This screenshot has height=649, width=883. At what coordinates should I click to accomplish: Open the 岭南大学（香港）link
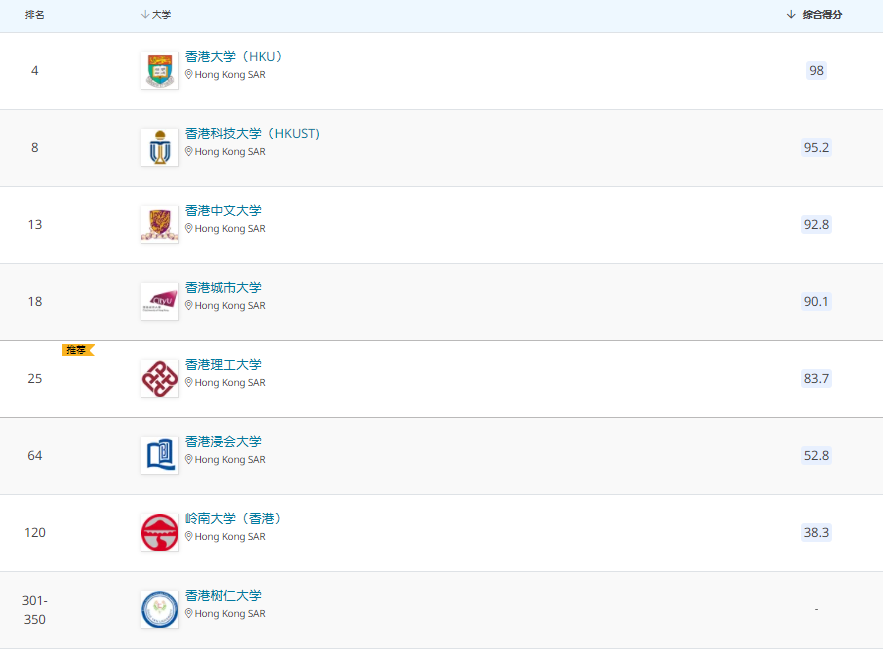pos(233,519)
